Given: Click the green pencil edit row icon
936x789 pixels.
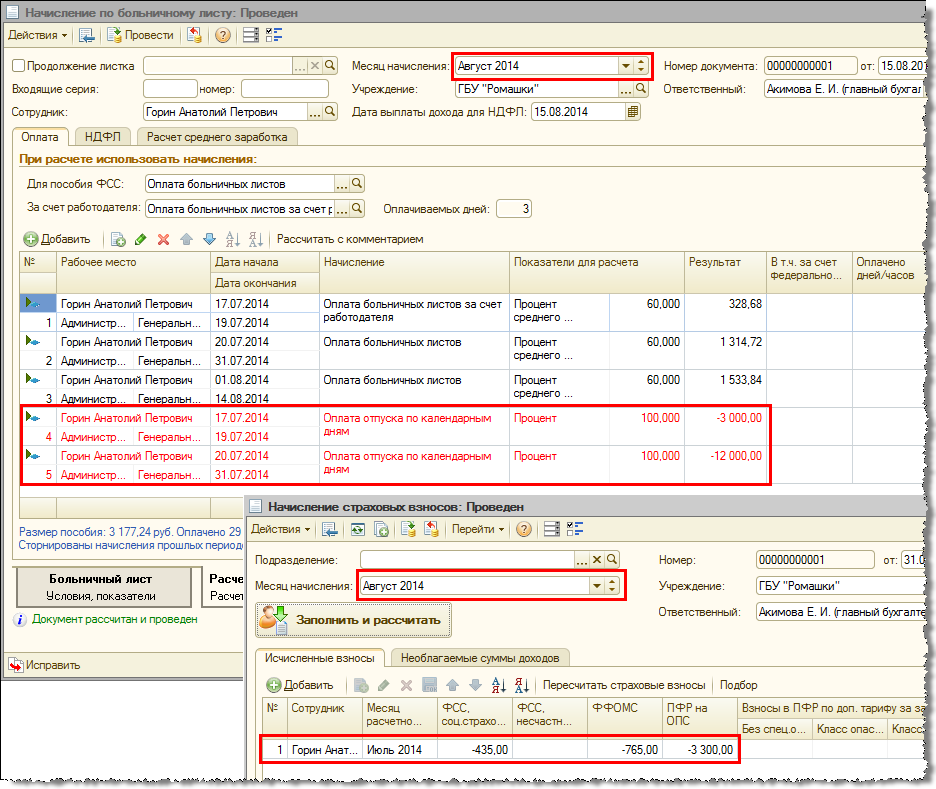Looking at the screenshot, I should point(140,239).
